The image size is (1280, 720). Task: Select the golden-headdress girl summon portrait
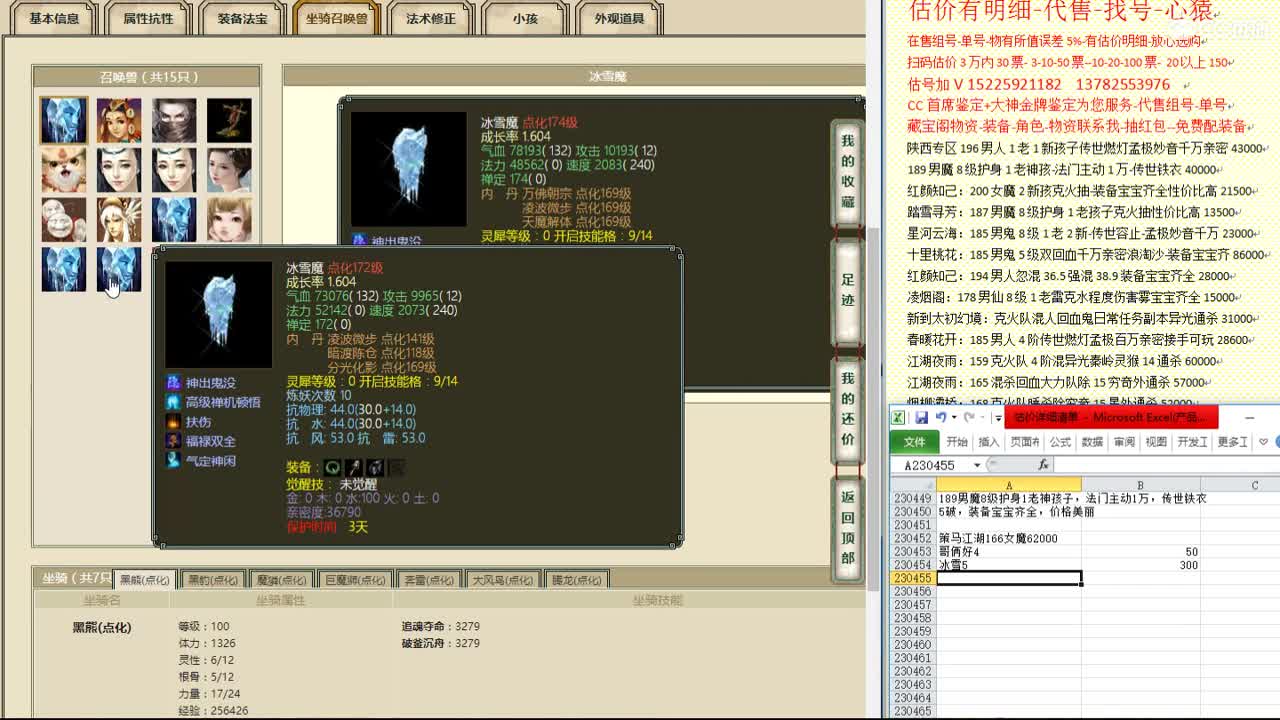coord(119,120)
